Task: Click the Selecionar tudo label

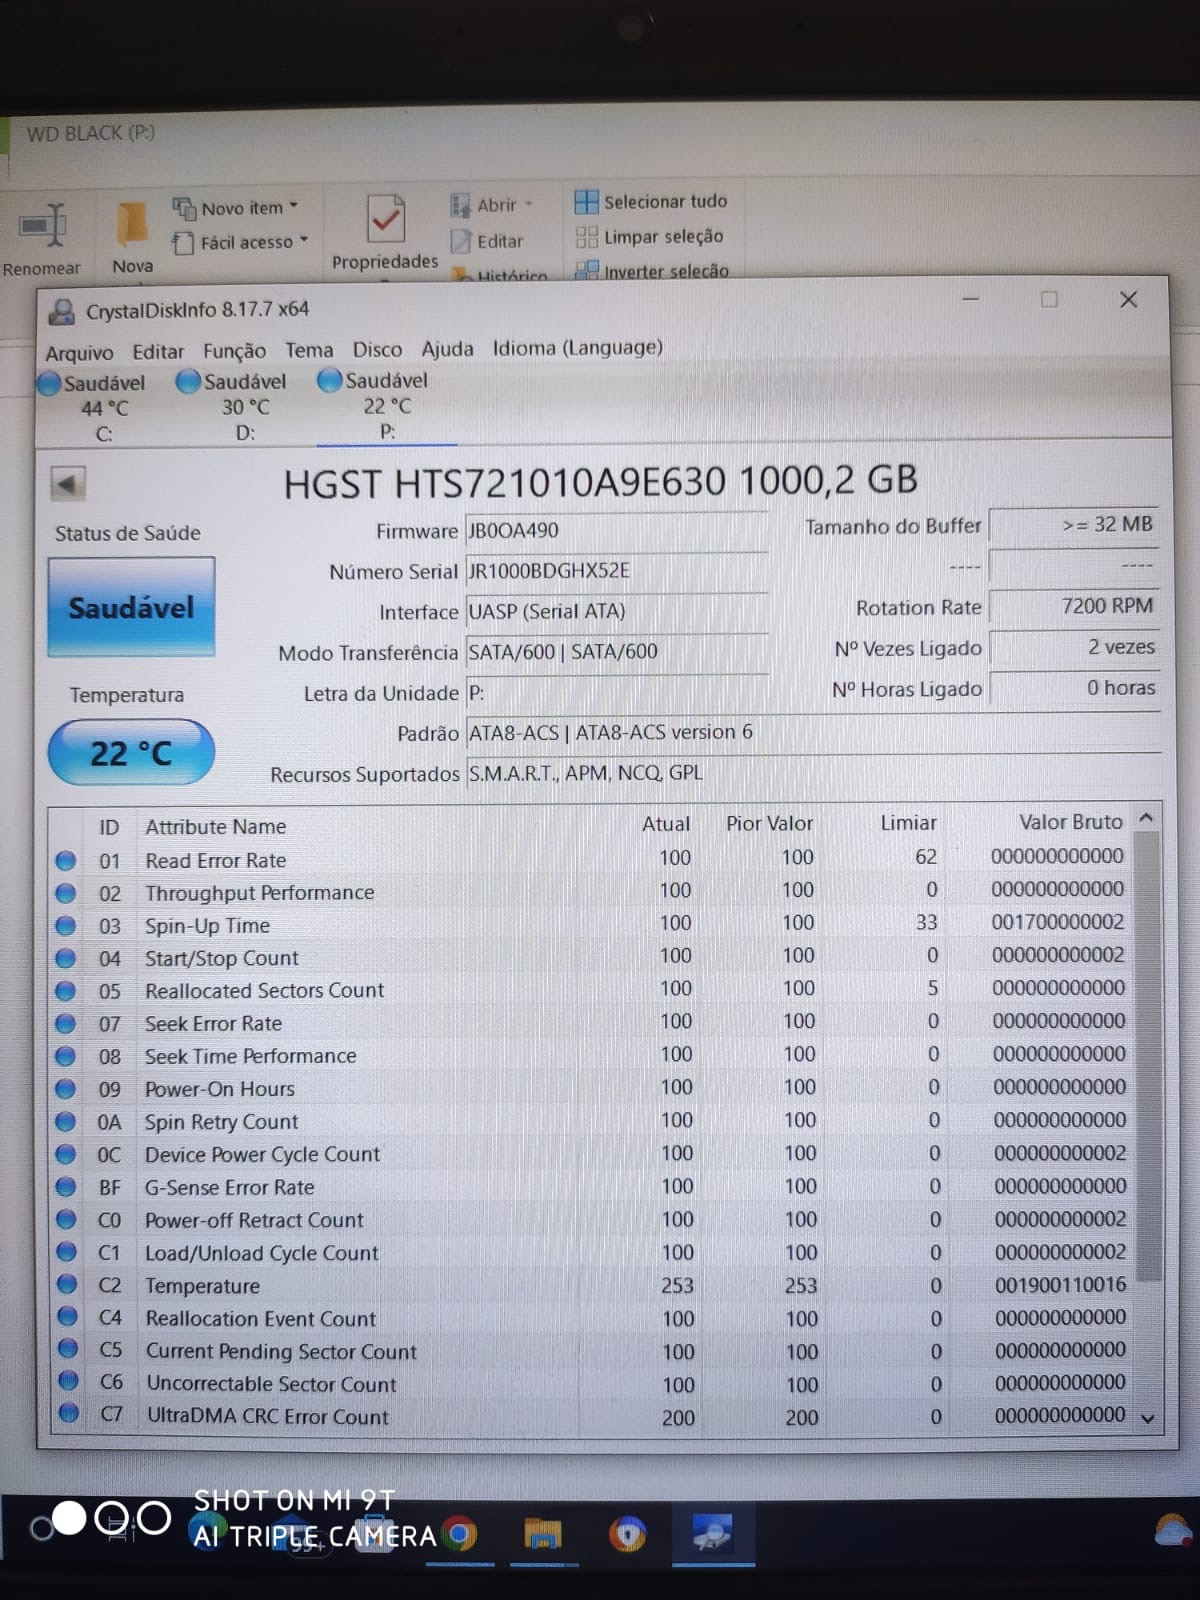Action: pyautogui.click(x=665, y=201)
